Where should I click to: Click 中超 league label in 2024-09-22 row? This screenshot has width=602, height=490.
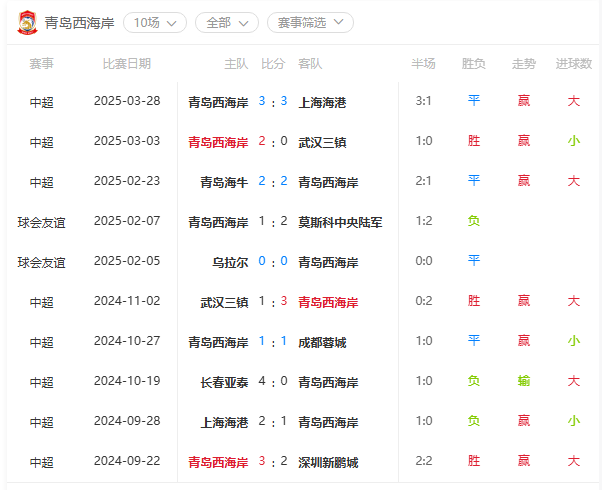[41, 462]
